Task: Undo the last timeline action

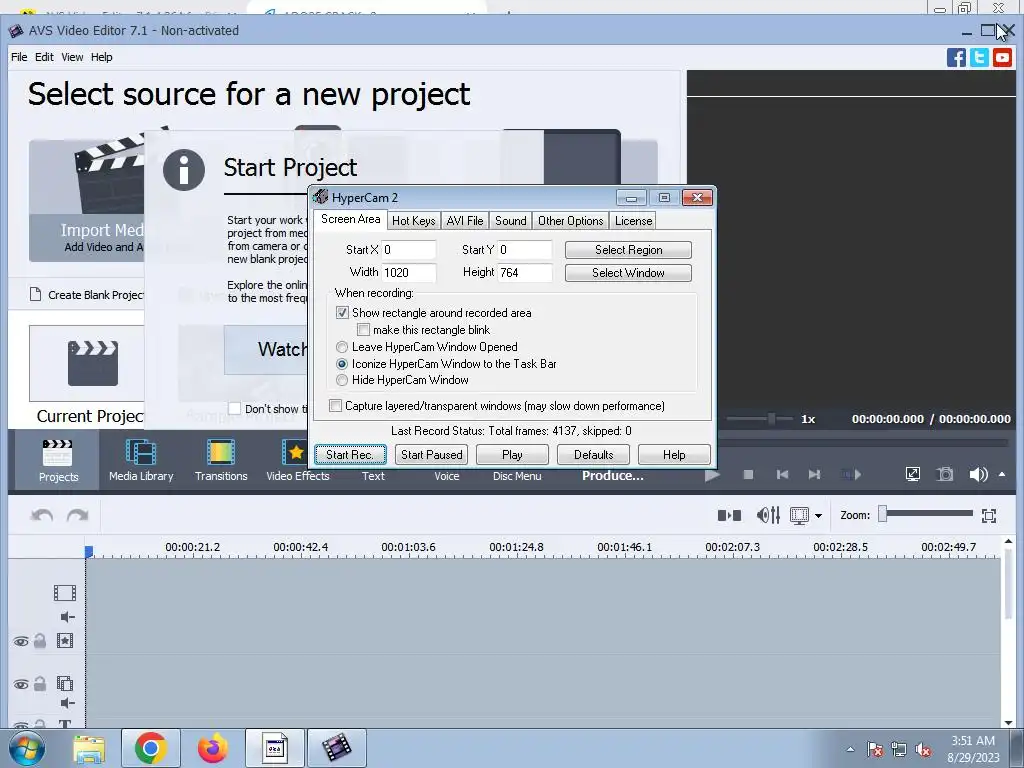Action: coord(42,515)
